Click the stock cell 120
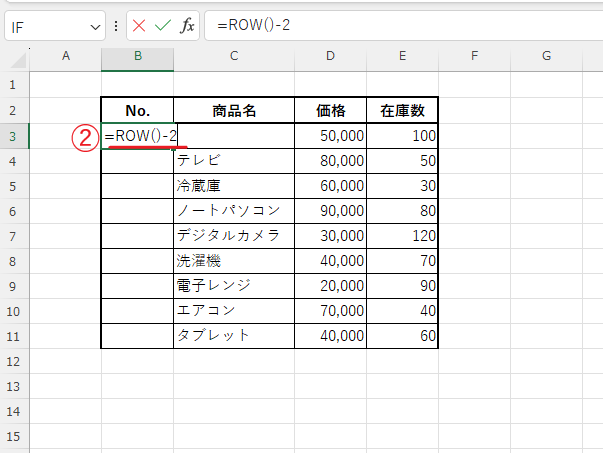Screen dimensions: 603x453 [402, 236]
